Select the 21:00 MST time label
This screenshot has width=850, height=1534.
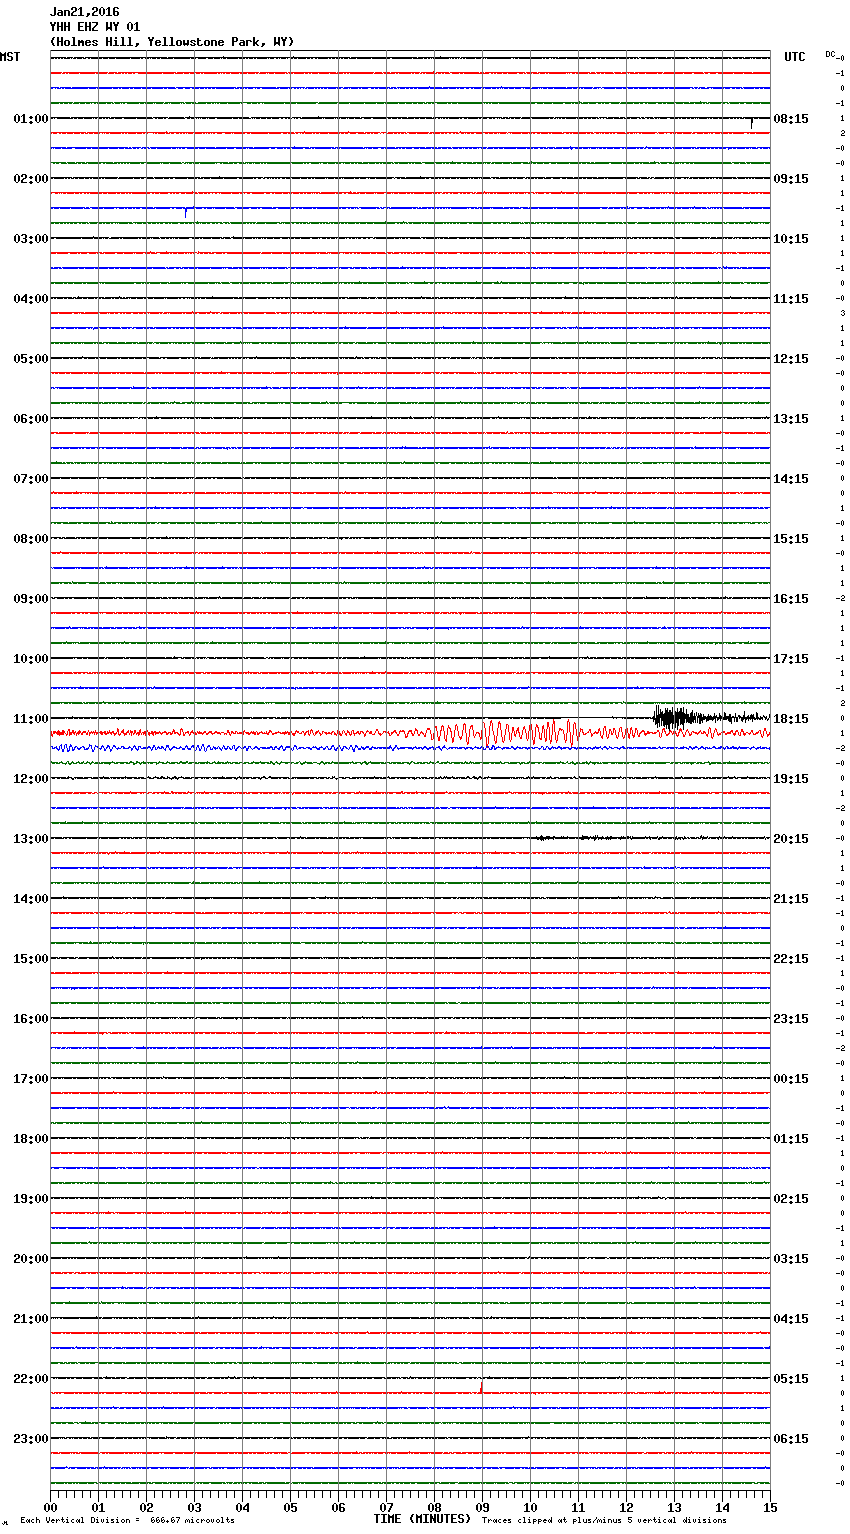31,1319
